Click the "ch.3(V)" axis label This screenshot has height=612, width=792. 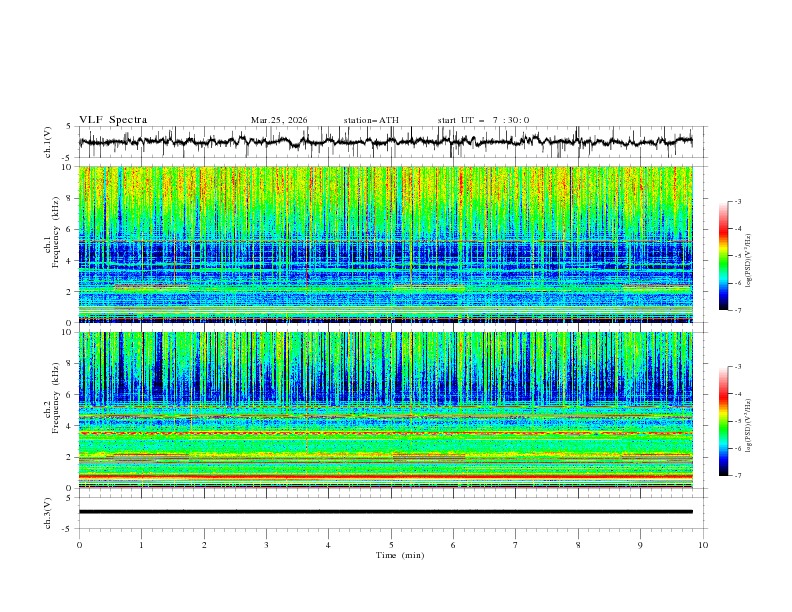[48, 513]
